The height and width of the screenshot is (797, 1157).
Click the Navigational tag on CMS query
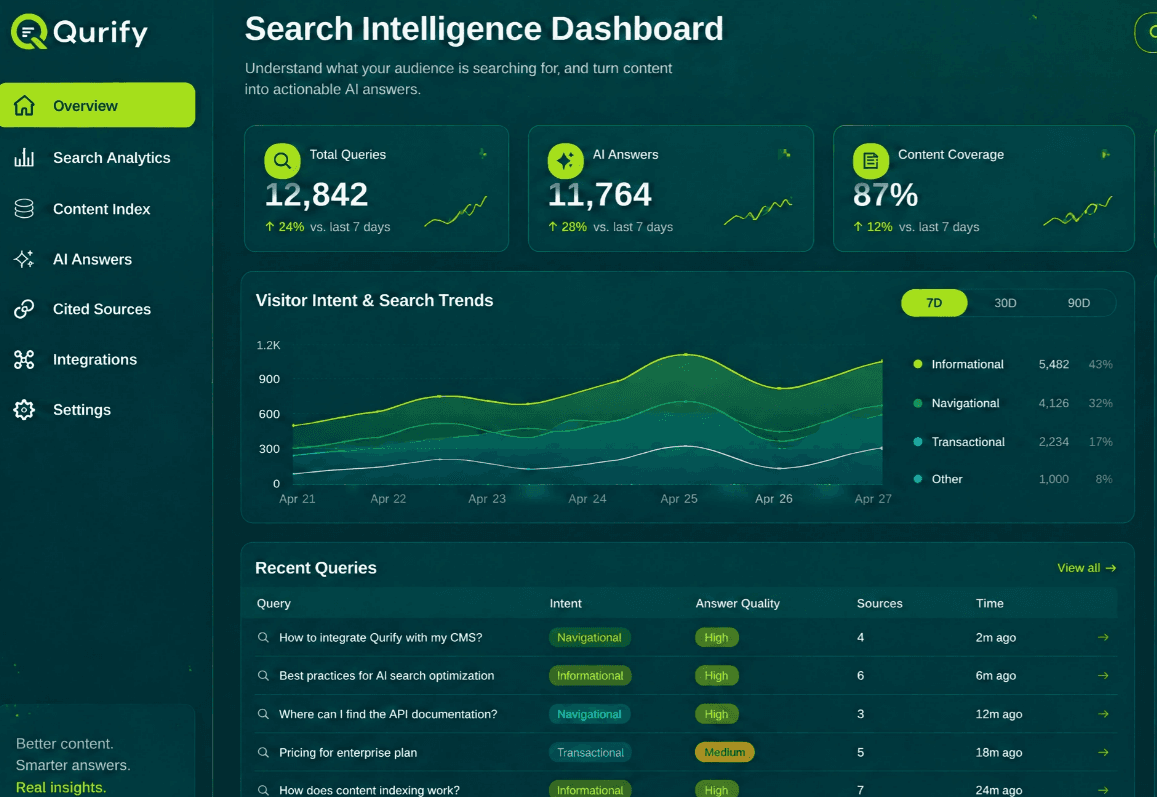point(589,637)
